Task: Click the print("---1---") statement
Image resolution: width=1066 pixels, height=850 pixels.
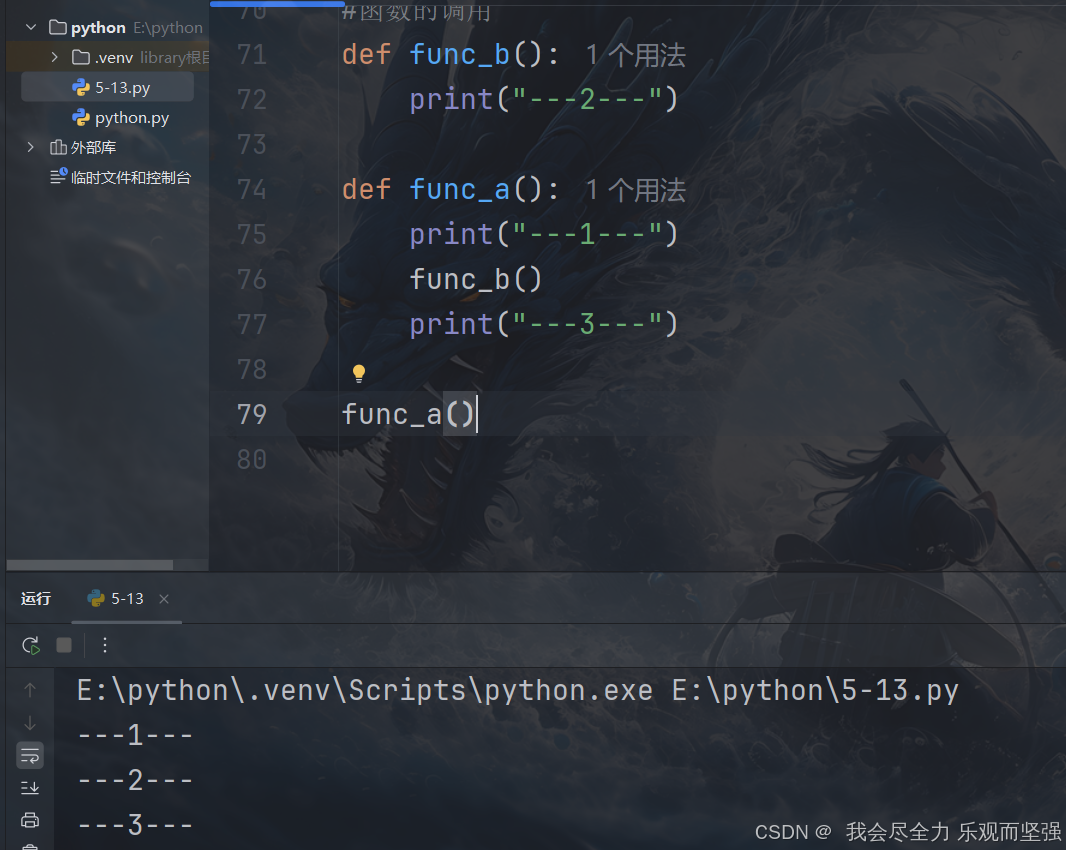Action: [x=543, y=234]
